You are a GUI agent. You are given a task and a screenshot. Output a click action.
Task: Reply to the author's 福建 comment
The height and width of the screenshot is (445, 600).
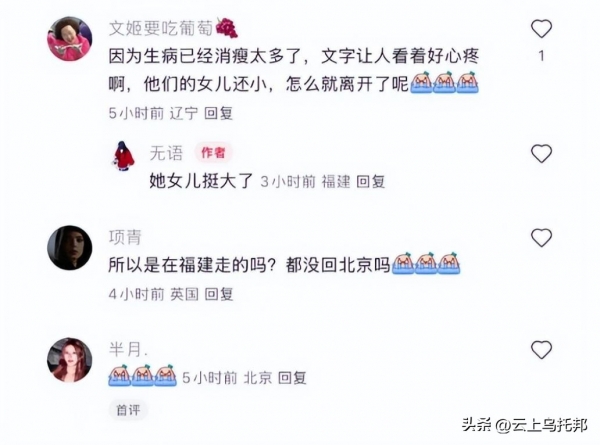click(370, 181)
